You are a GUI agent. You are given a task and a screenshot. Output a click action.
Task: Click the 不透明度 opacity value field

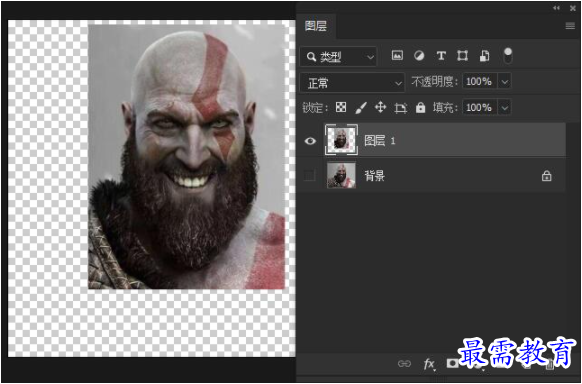click(x=480, y=81)
